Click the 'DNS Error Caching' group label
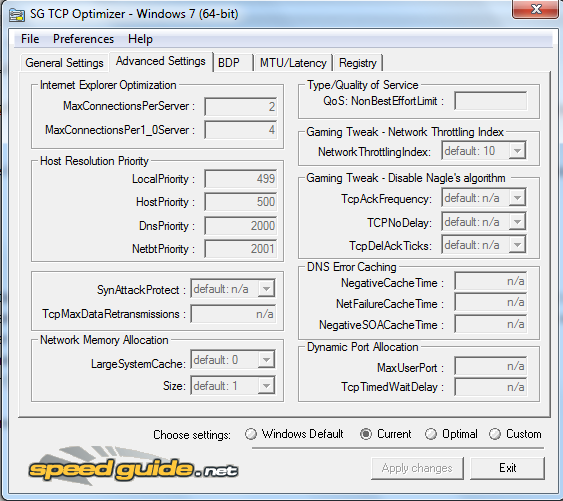563x501 pixels. pos(352,267)
